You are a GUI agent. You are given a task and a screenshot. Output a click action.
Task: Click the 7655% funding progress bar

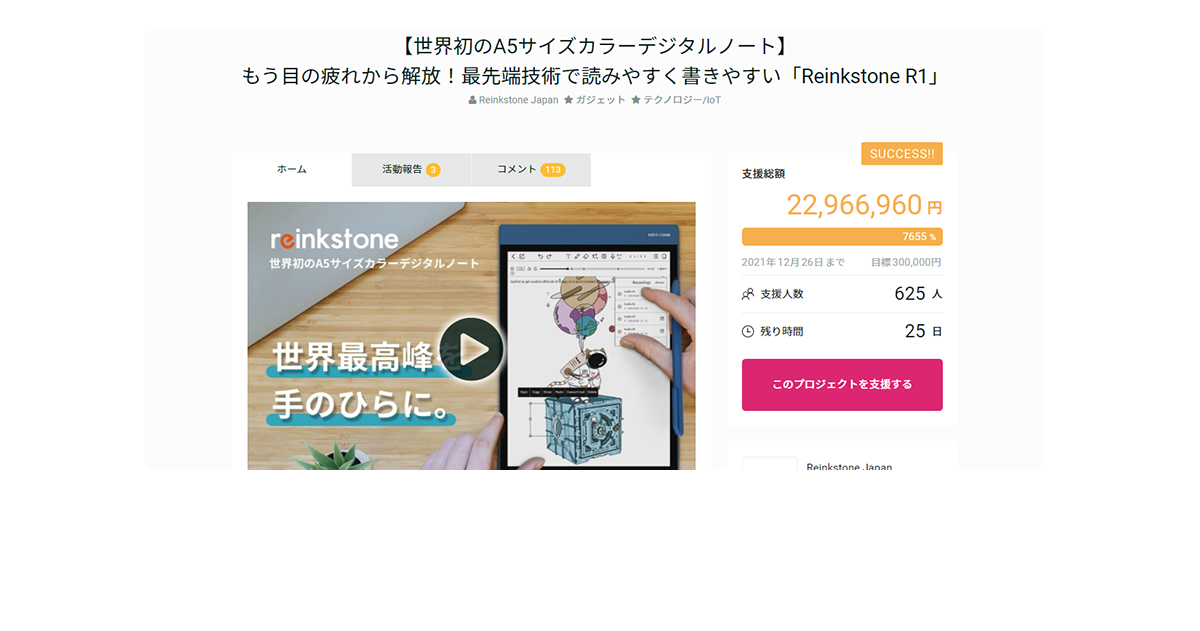tap(842, 237)
